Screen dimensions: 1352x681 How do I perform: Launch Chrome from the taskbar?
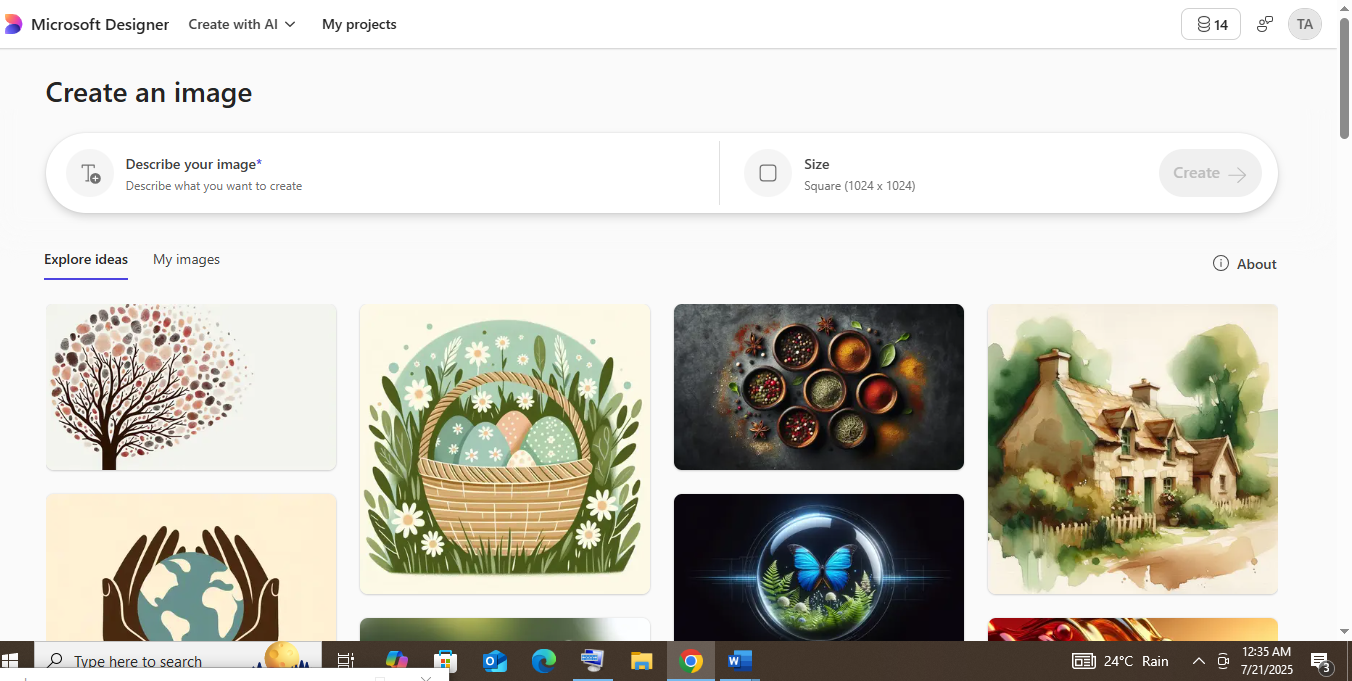[x=690, y=661]
